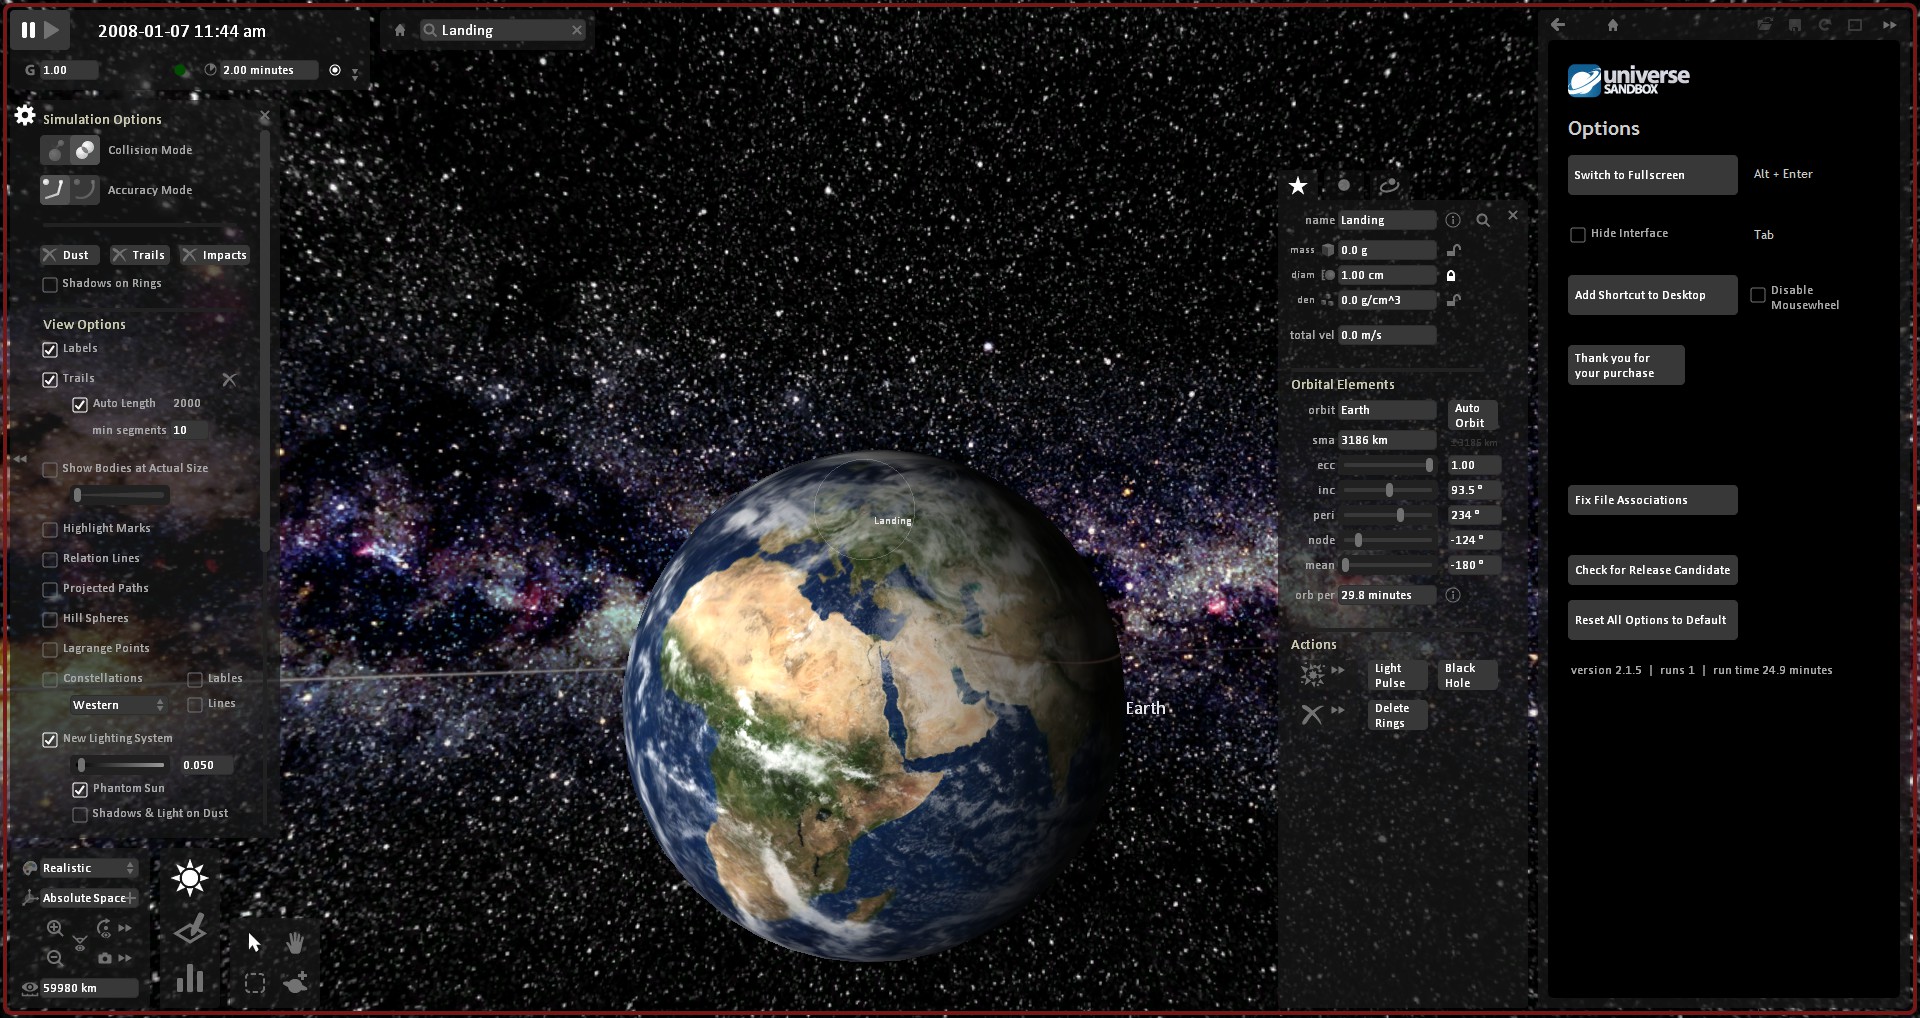Check the Hide Interface checkbox
Screen dimensions: 1920x1018
[1578, 235]
